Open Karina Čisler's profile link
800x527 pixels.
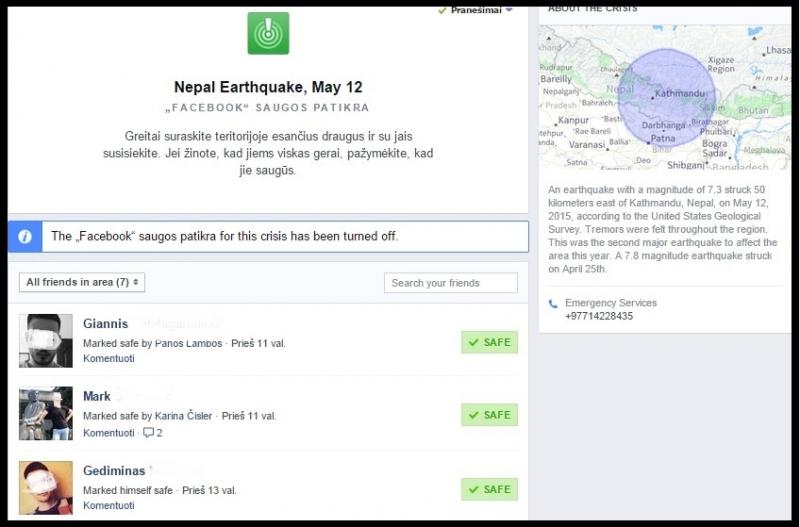tap(183, 416)
